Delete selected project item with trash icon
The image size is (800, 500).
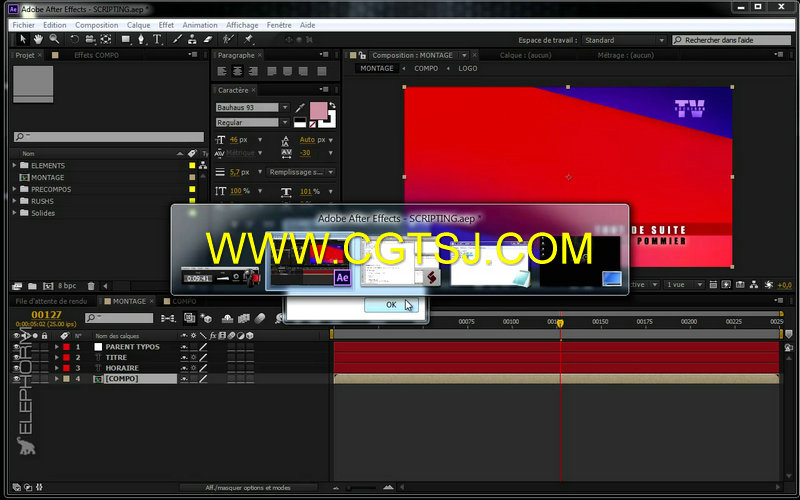click(91, 286)
